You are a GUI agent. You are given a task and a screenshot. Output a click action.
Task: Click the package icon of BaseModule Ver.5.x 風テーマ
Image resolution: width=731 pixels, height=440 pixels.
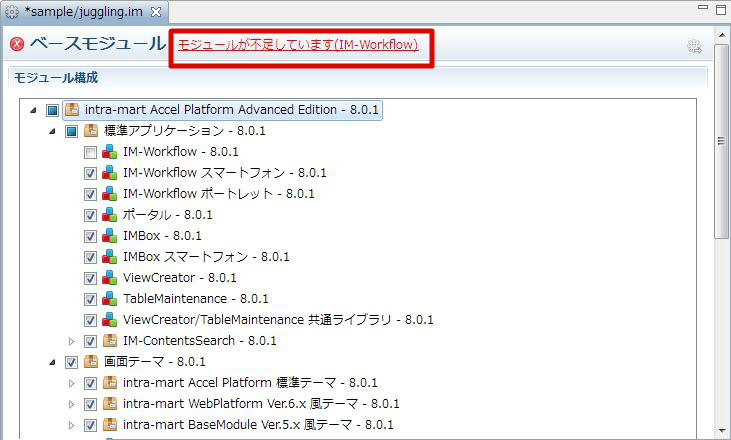coord(110,424)
